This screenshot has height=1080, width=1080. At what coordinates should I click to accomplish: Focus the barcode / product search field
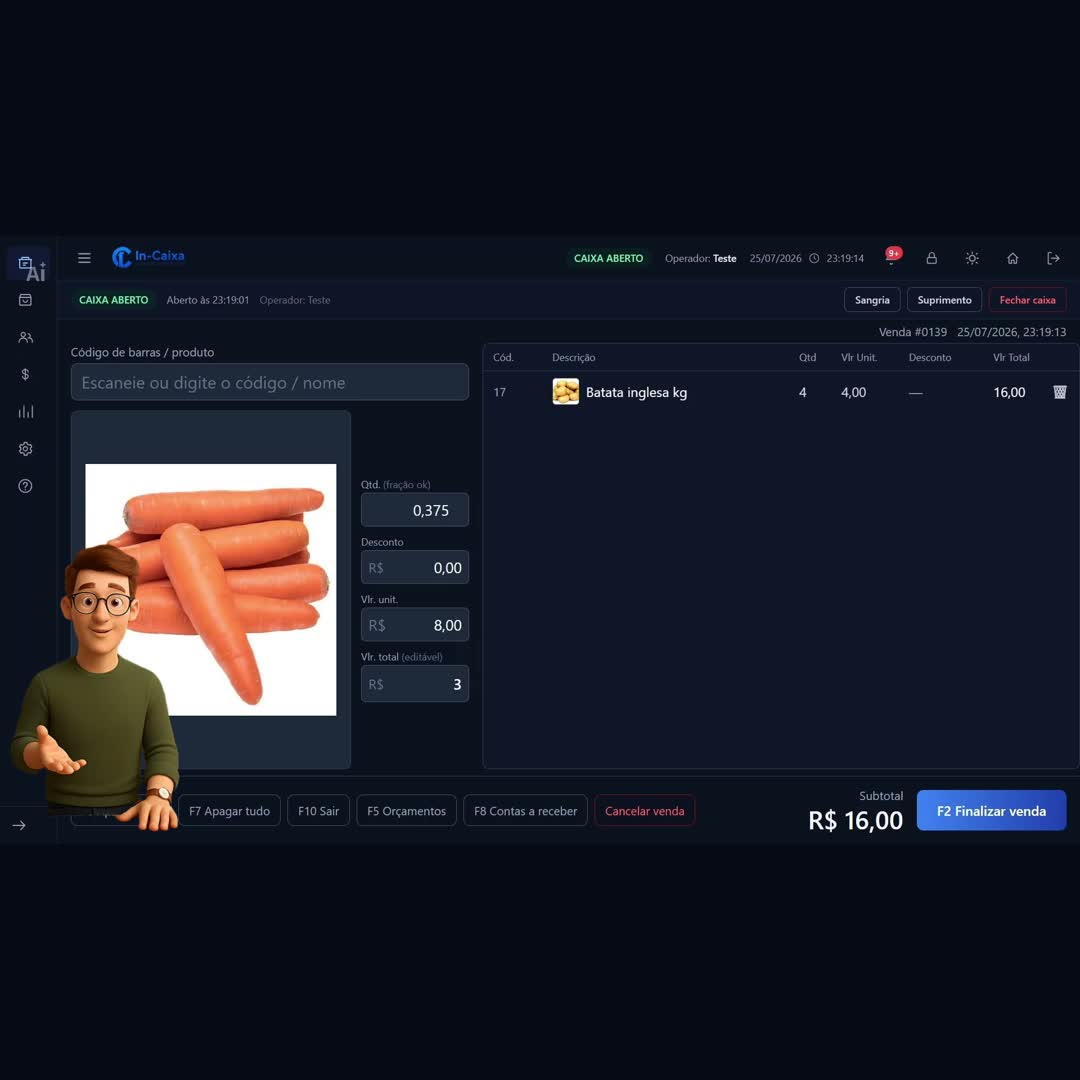coord(270,382)
